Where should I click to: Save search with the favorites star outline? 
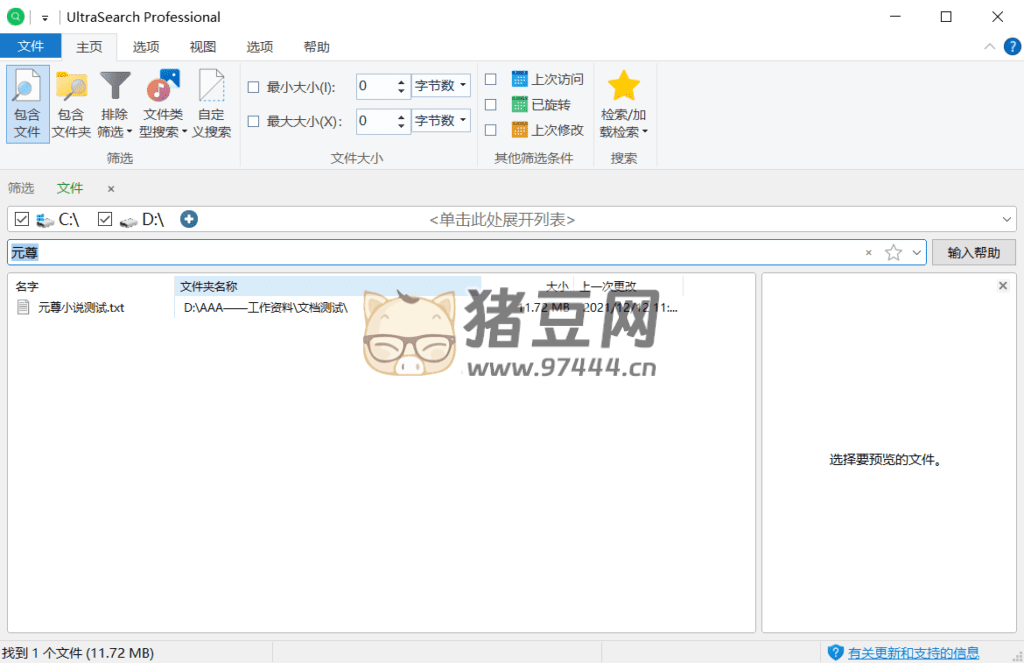point(893,252)
